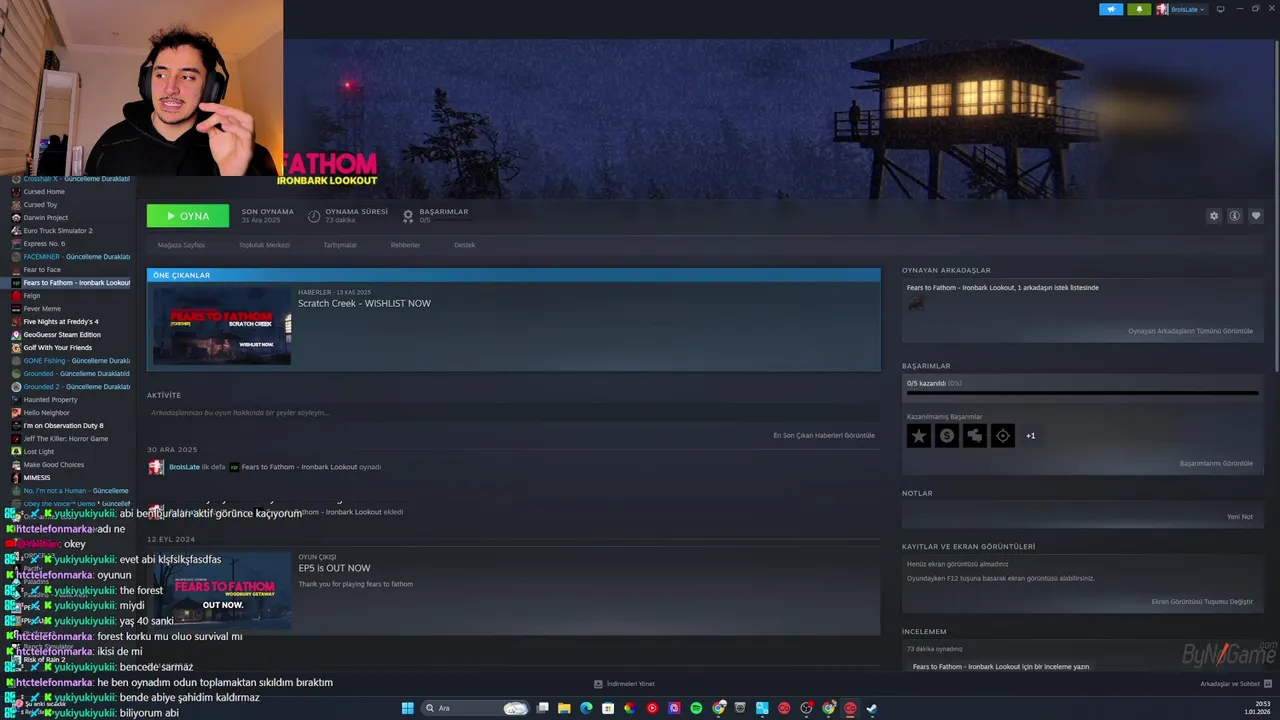
Task: Click the achievements progress bar
Action: point(1083,393)
